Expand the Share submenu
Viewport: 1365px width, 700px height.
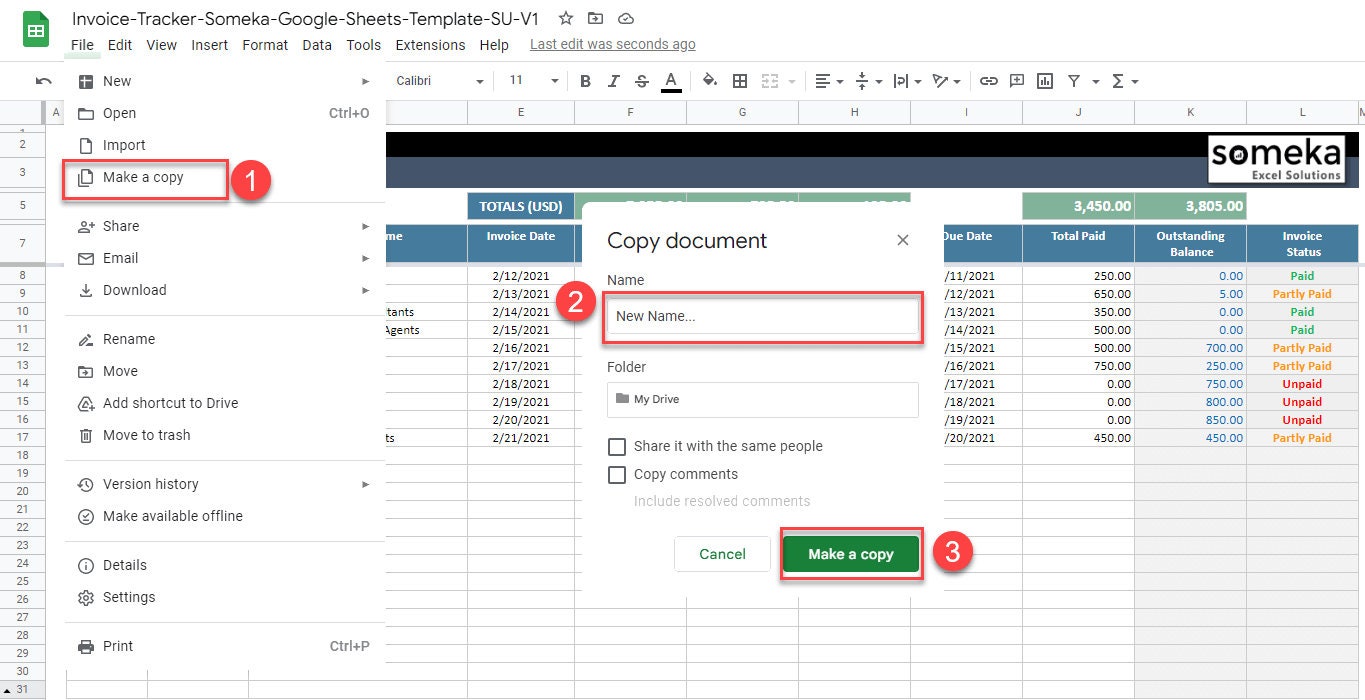pos(225,226)
